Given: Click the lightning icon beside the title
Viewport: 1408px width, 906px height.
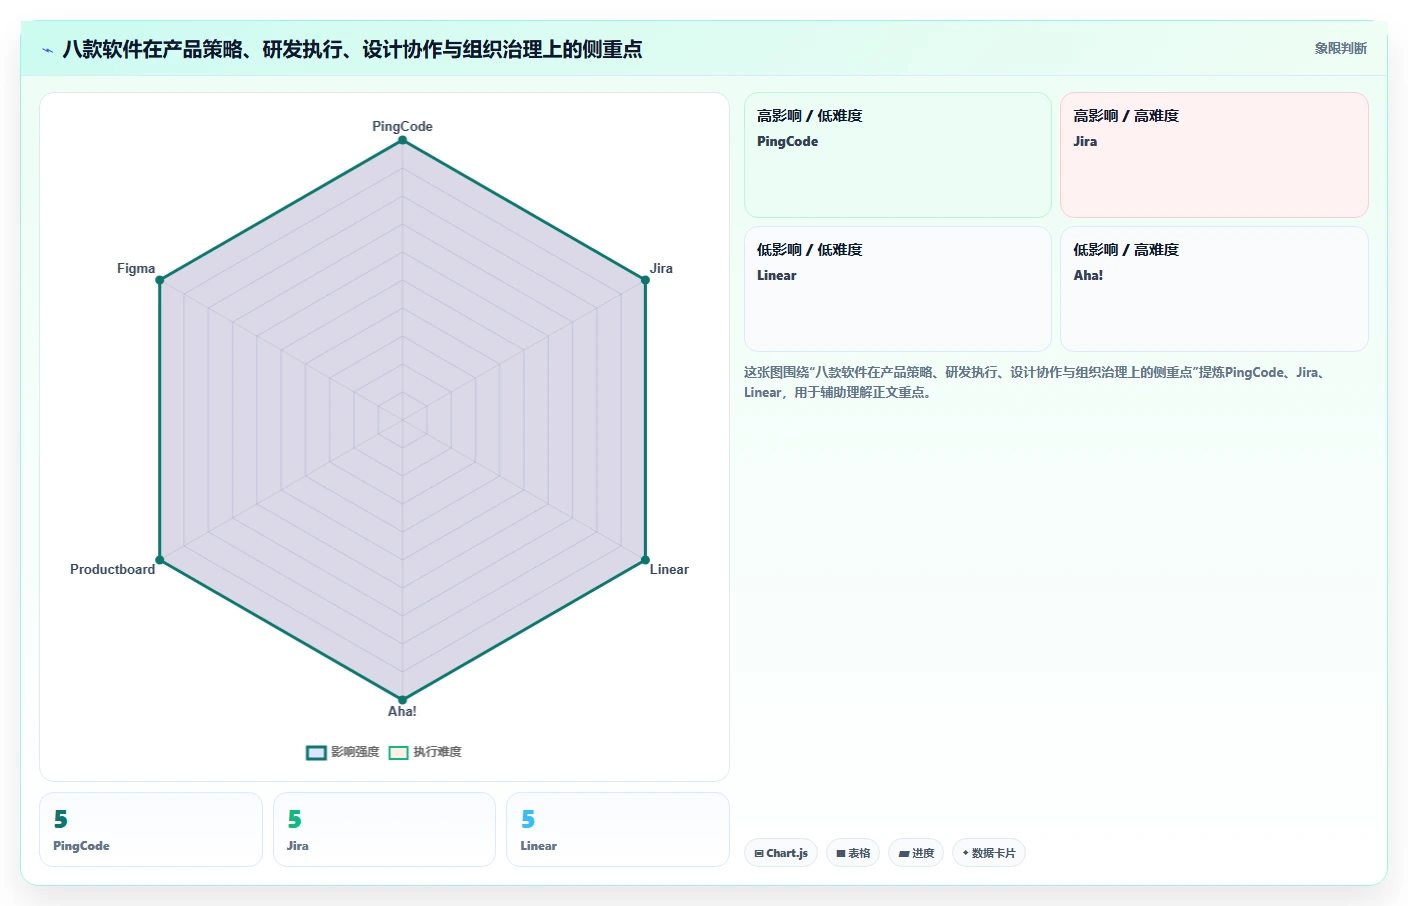Looking at the screenshot, I should click(47, 50).
